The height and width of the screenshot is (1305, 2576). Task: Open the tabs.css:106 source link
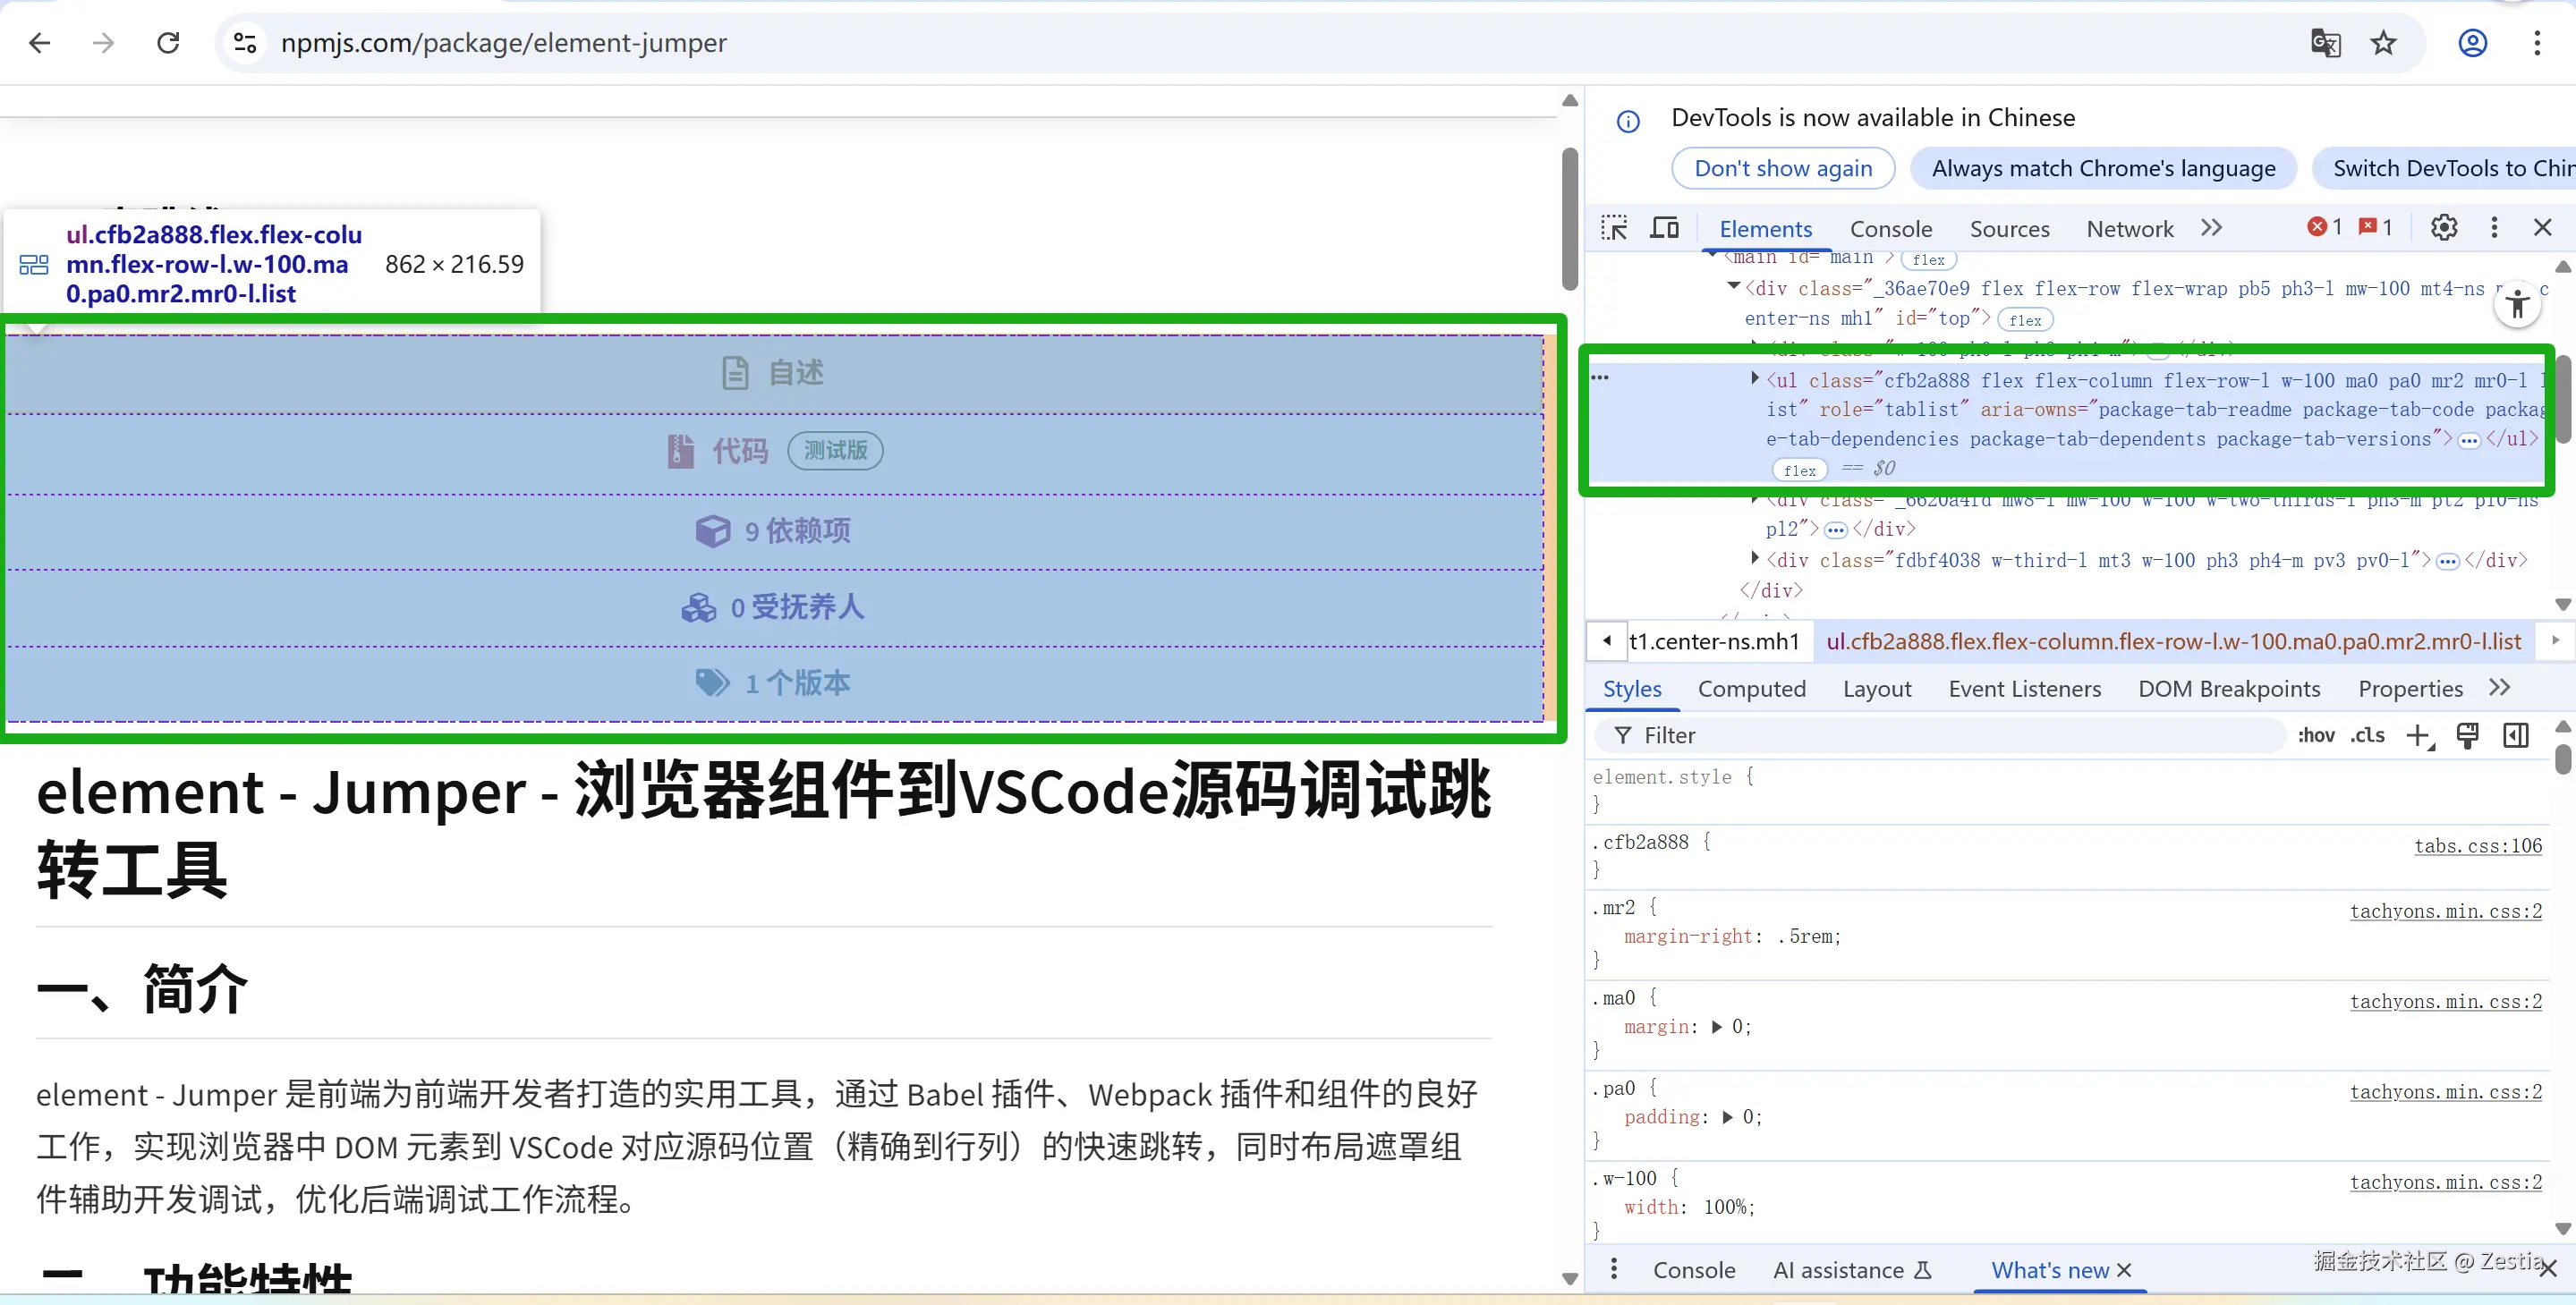pyautogui.click(x=2477, y=846)
